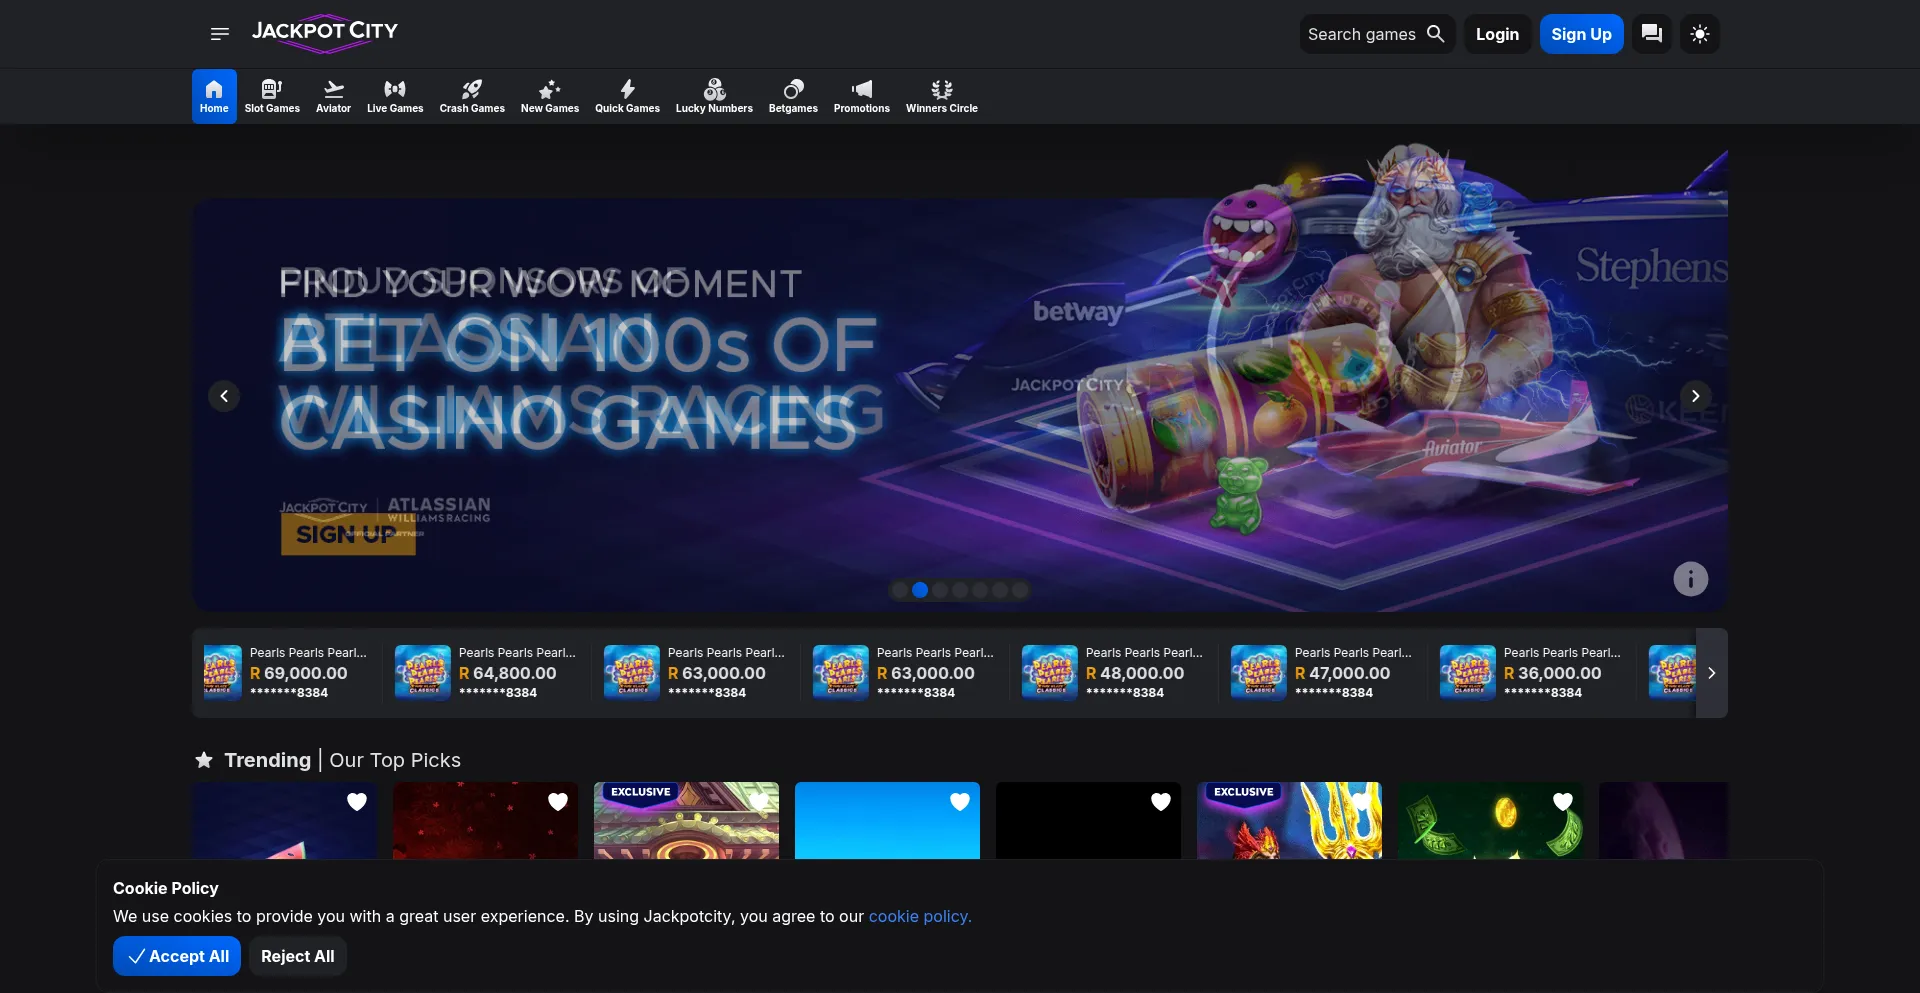The width and height of the screenshot is (1920, 993).
Task: Select the first carousel dot indicator
Action: coord(900,590)
